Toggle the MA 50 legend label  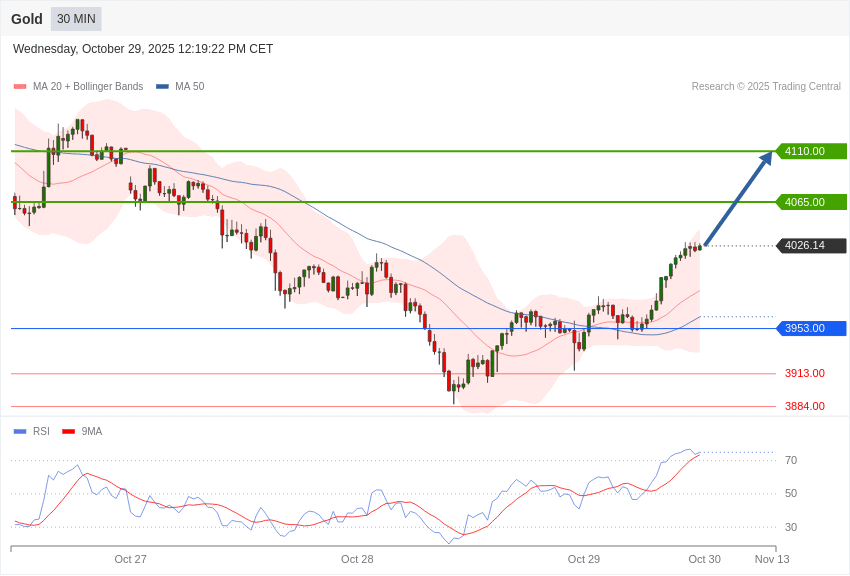[189, 87]
